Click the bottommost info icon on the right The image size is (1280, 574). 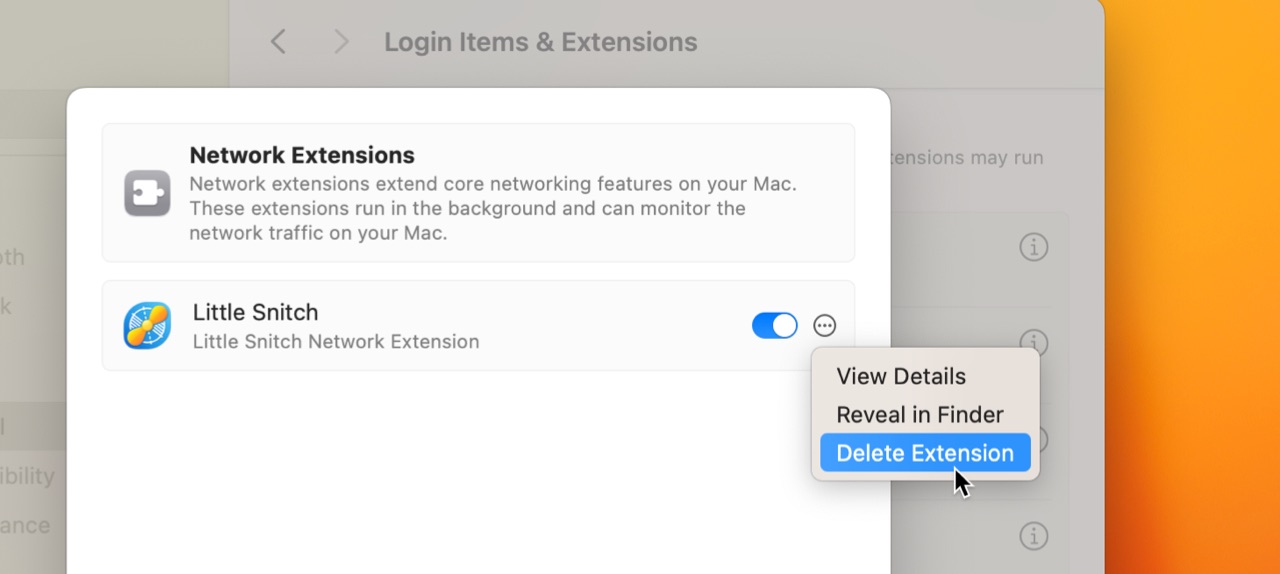tap(1033, 536)
